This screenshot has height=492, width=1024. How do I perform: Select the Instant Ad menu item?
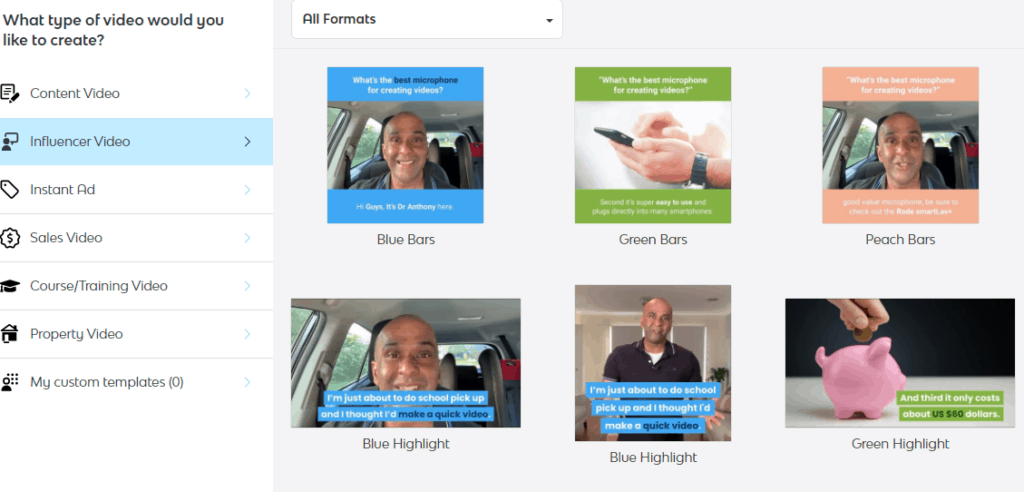(136, 189)
